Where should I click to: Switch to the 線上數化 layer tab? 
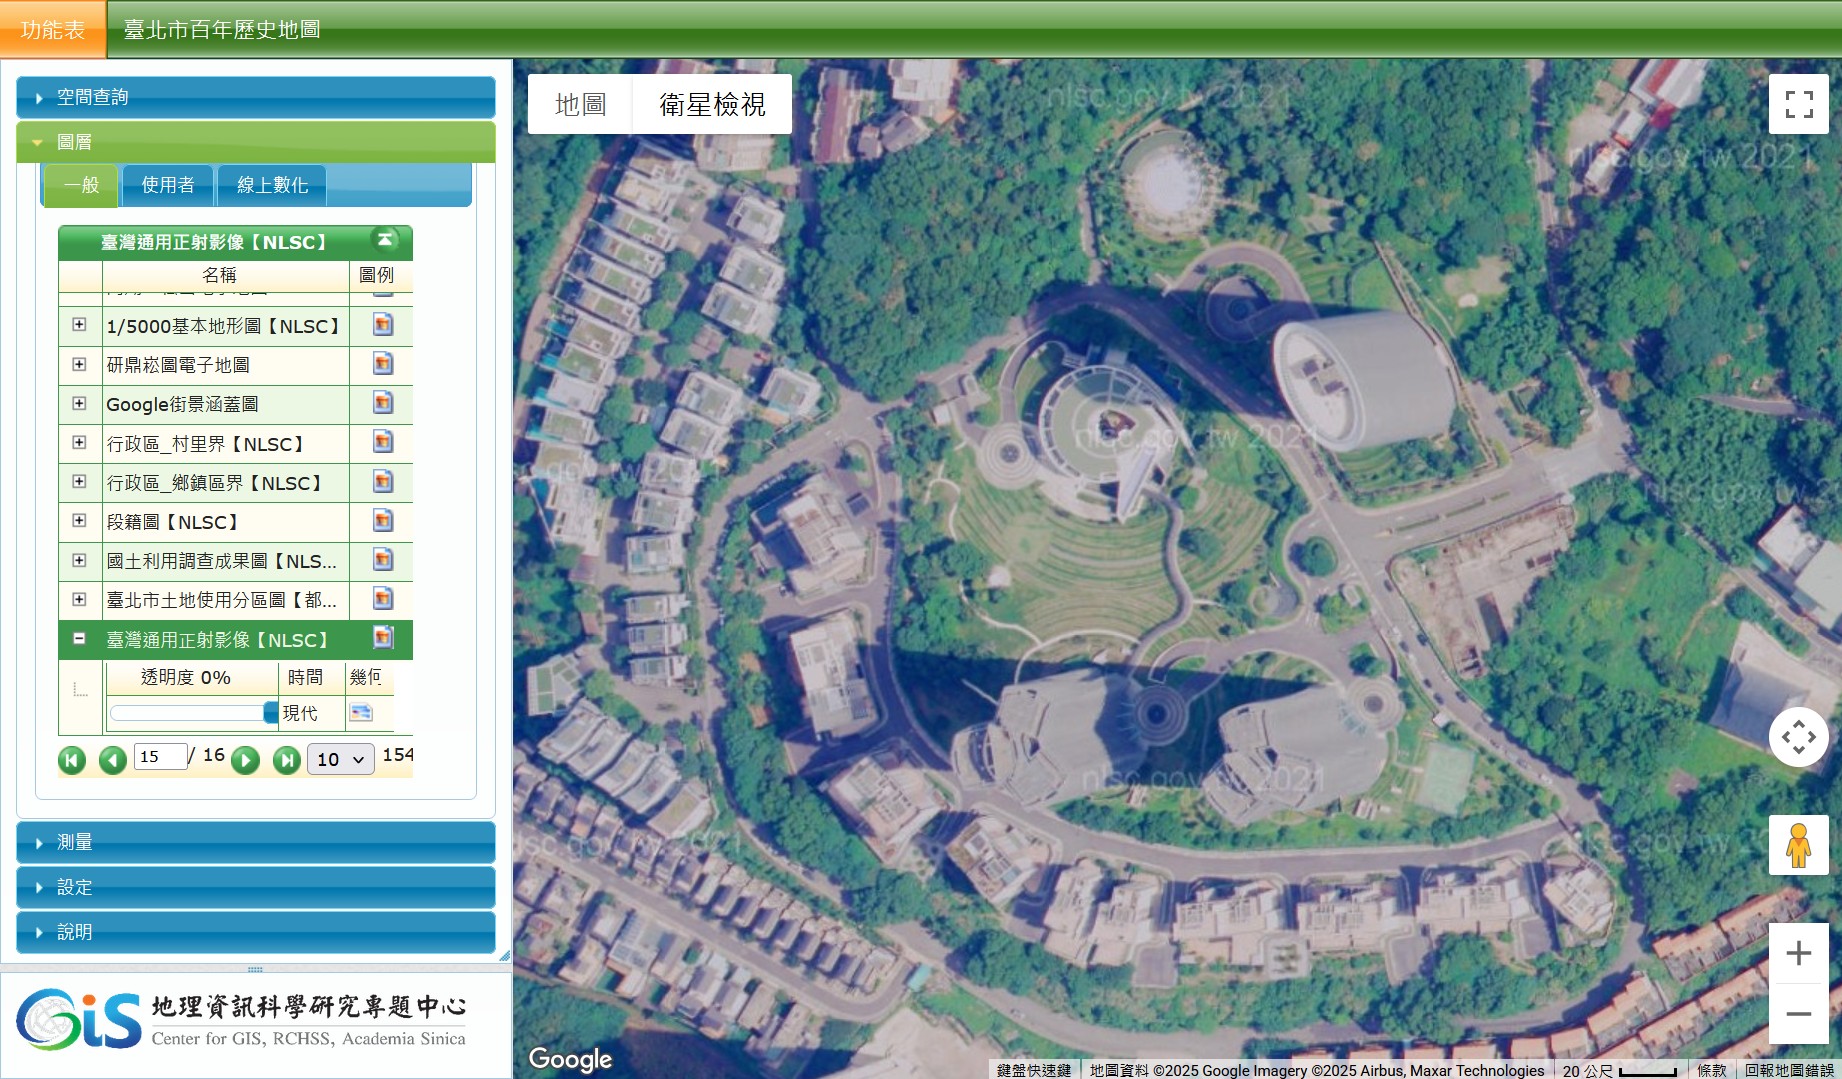point(272,185)
